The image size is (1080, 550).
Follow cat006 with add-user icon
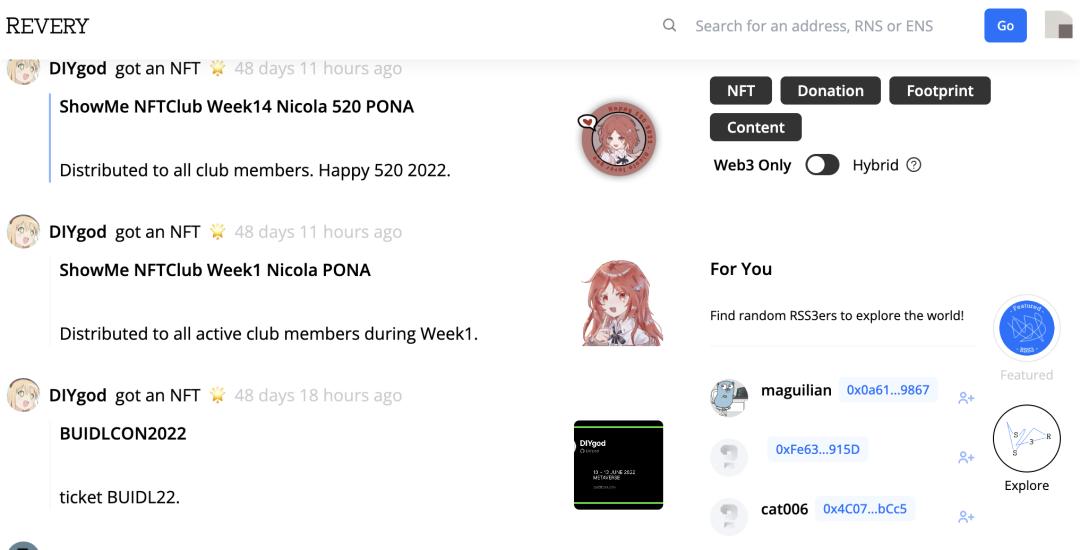pyautogui.click(x=965, y=517)
